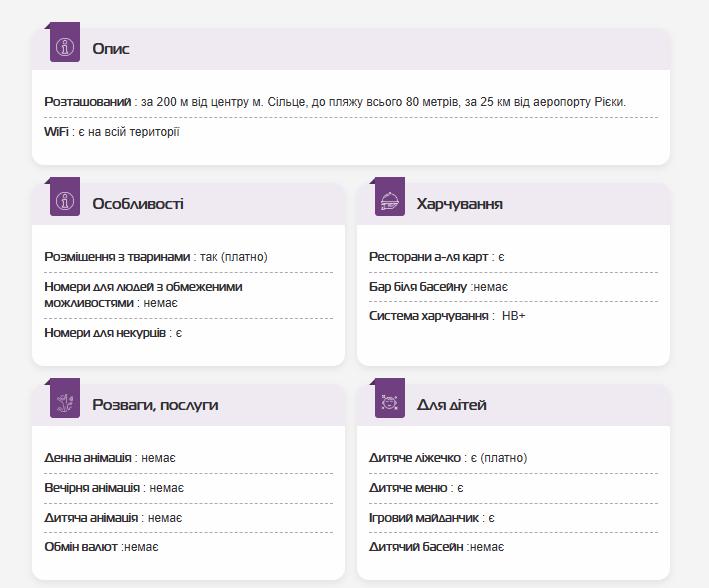This screenshot has height=588, width=709.
Task: Click the Розміщення з тваринами row
Action: click(x=156, y=257)
